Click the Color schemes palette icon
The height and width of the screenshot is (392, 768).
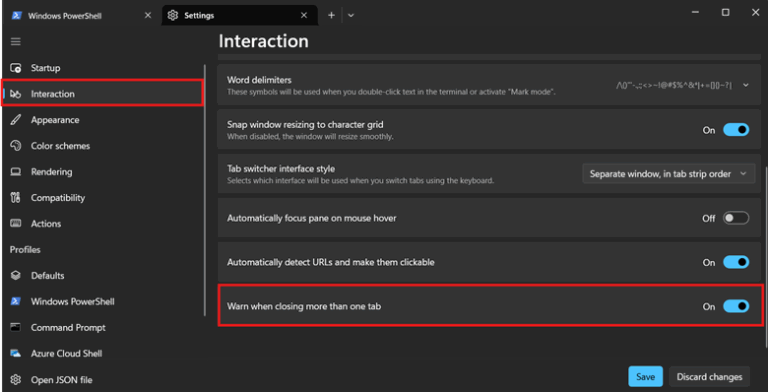[16, 146]
